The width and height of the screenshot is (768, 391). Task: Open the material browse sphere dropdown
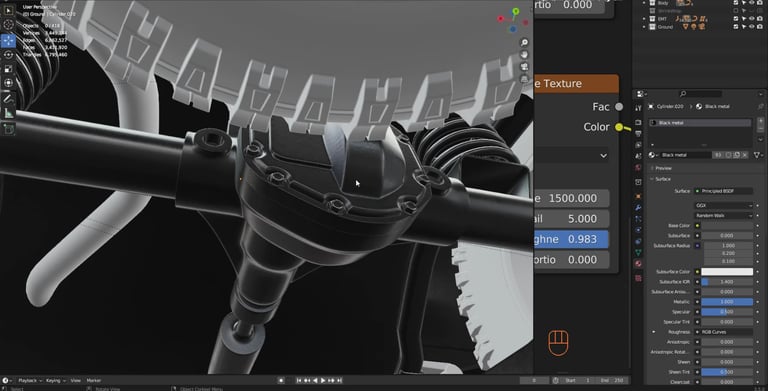(x=653, y=155)
